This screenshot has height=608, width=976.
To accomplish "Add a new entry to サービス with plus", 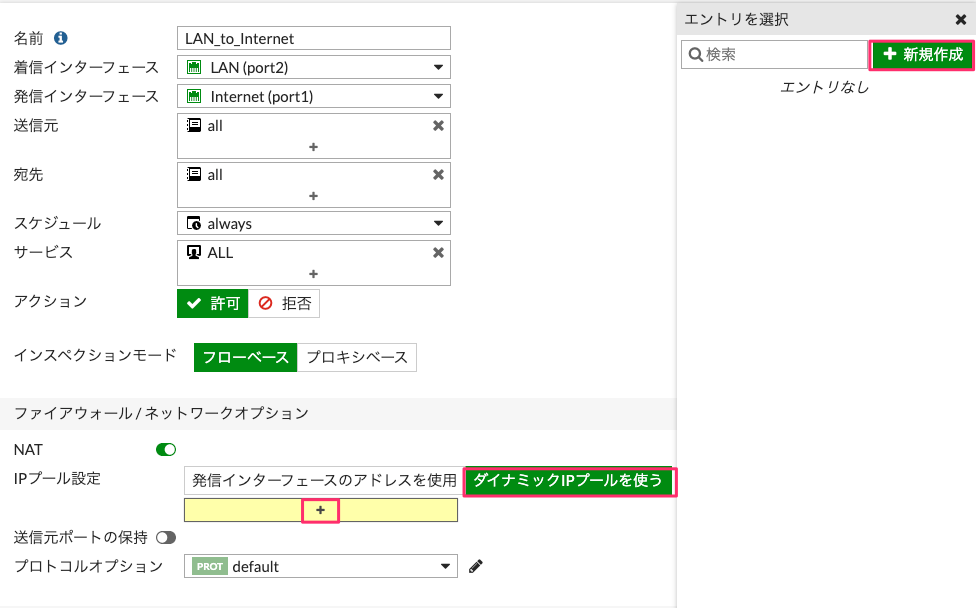I will pos(314,274).
